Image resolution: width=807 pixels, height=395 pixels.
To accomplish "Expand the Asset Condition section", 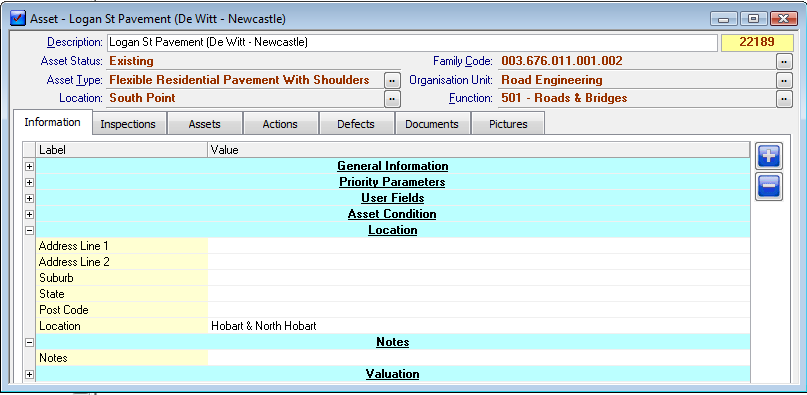I will (29, 214).
